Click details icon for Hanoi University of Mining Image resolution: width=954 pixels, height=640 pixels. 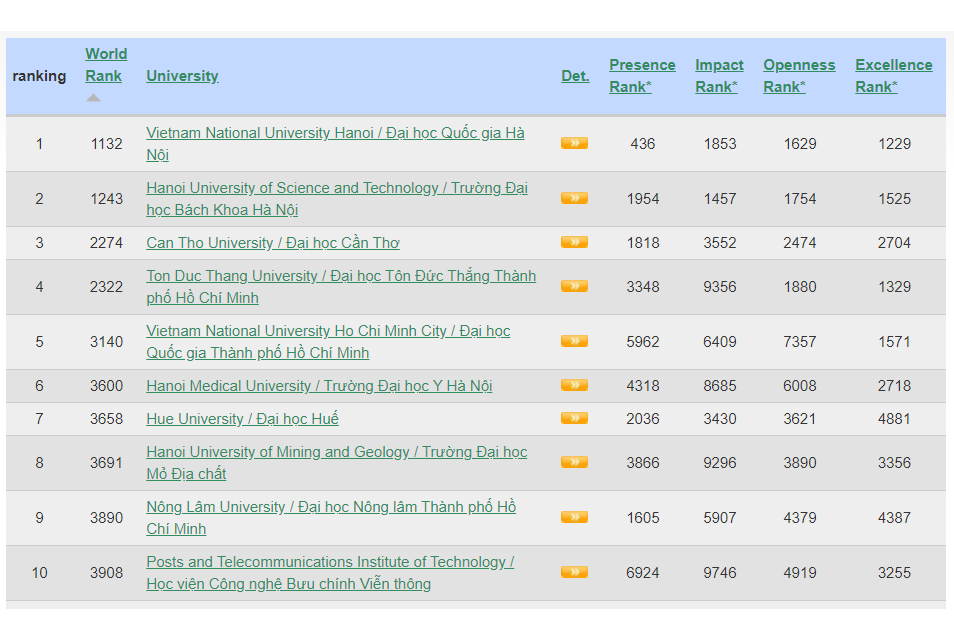[x=574, y=462]
